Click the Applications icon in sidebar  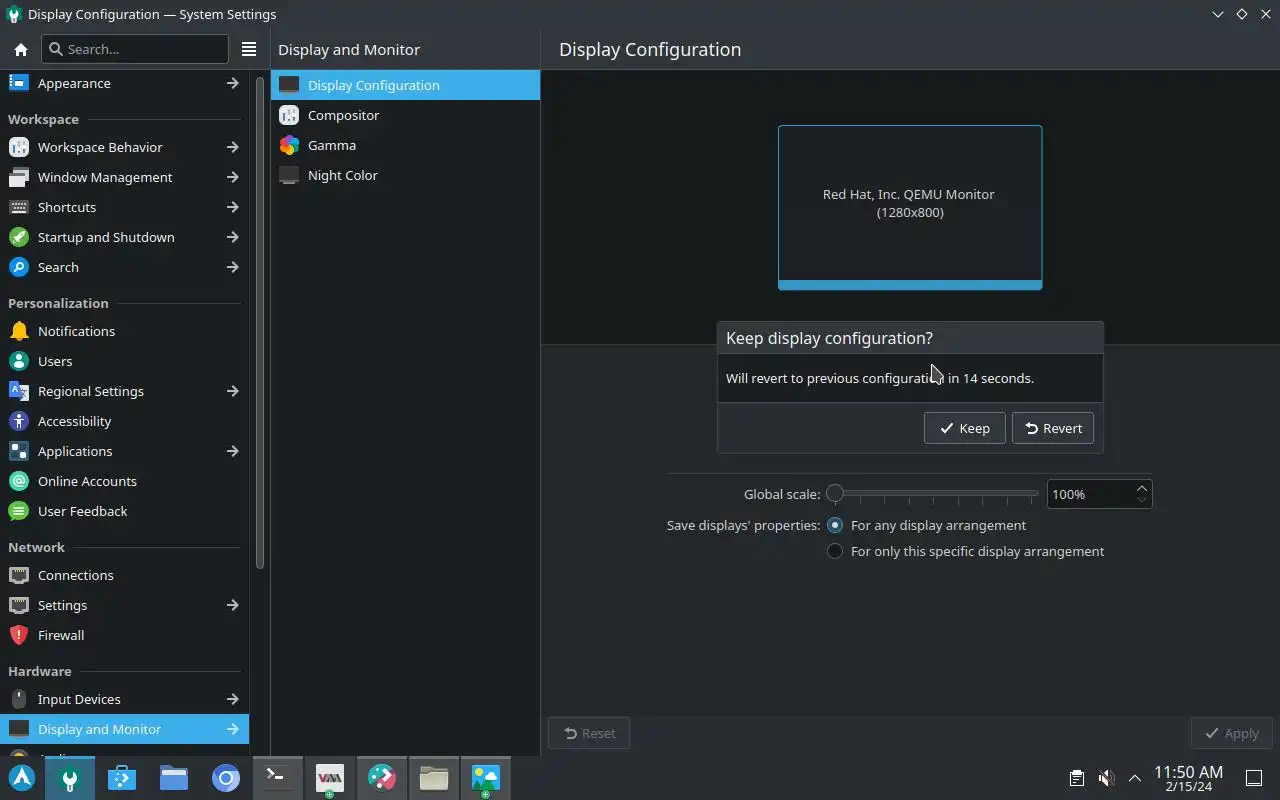click(x=18, y=451)
